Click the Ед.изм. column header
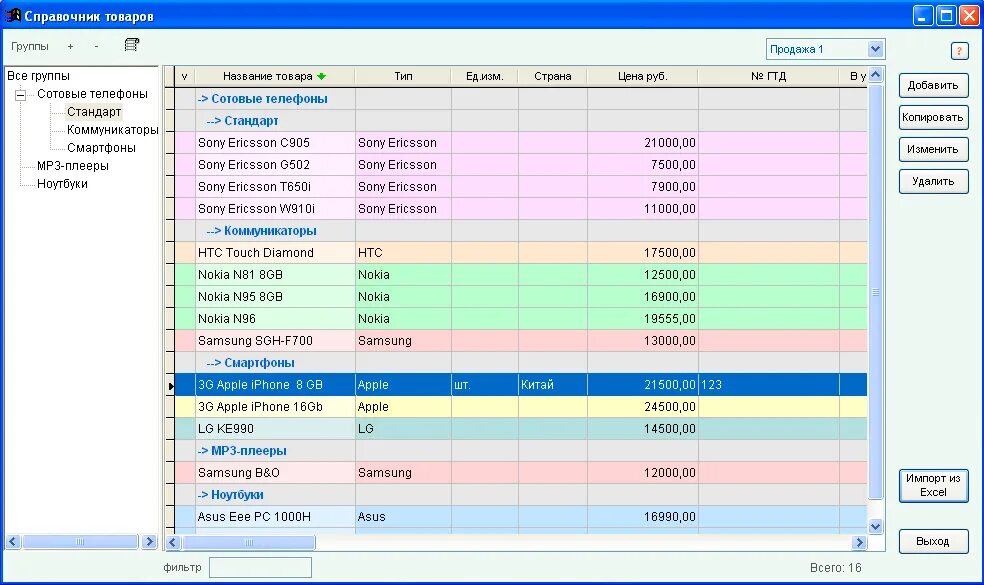 coord(484,77)
